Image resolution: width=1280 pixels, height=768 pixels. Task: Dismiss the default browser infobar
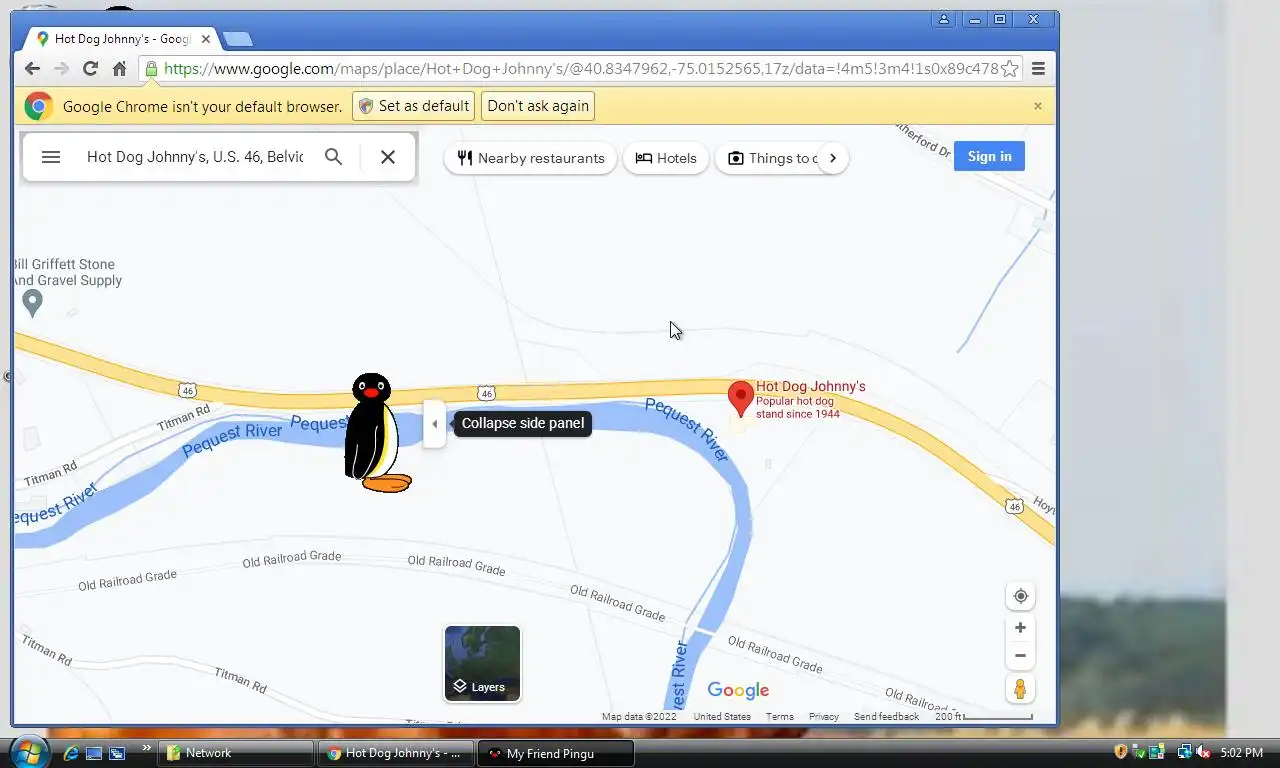(x=1038, y=106)
